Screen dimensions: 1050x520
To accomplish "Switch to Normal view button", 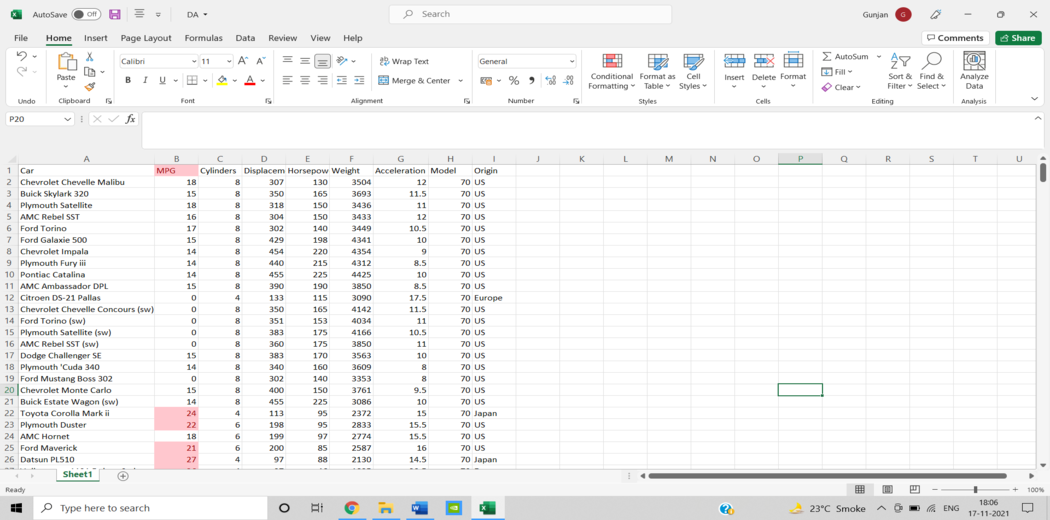I will (860, 490).
